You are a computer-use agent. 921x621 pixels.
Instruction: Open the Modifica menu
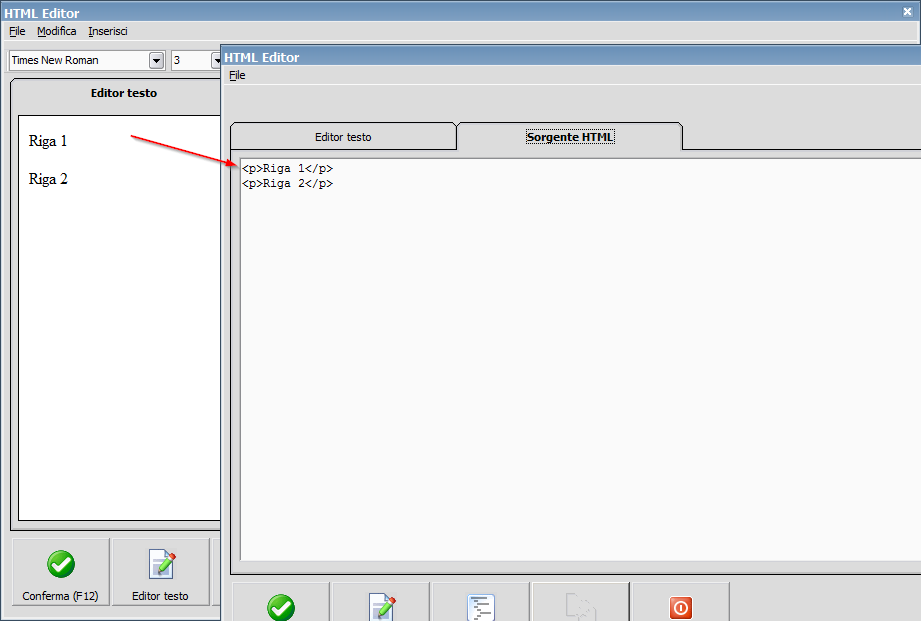click(56, 31)
